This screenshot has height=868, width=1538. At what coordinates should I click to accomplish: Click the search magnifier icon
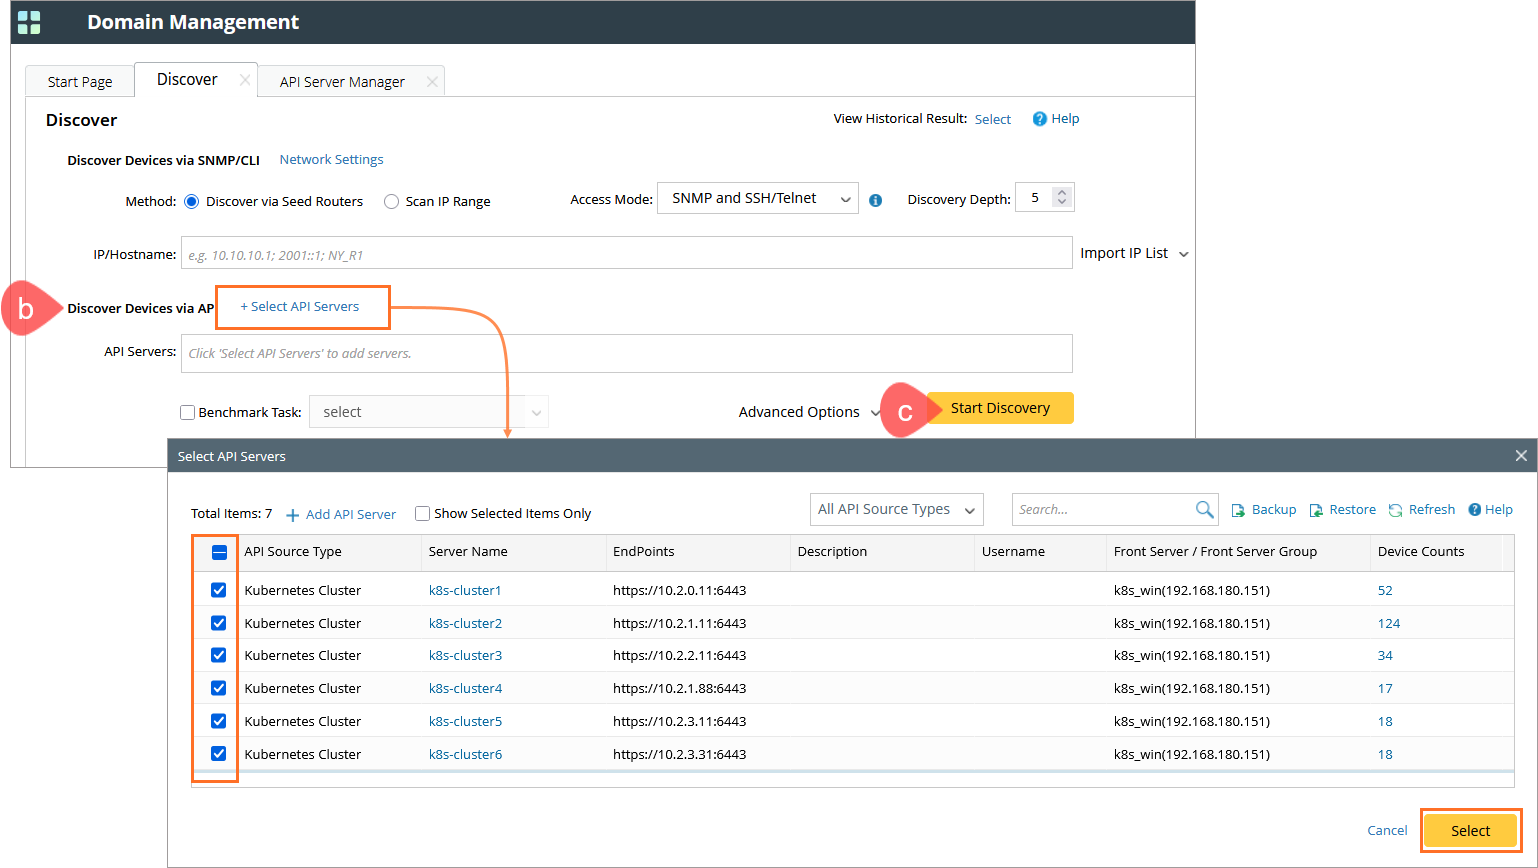pos(1204,509)
